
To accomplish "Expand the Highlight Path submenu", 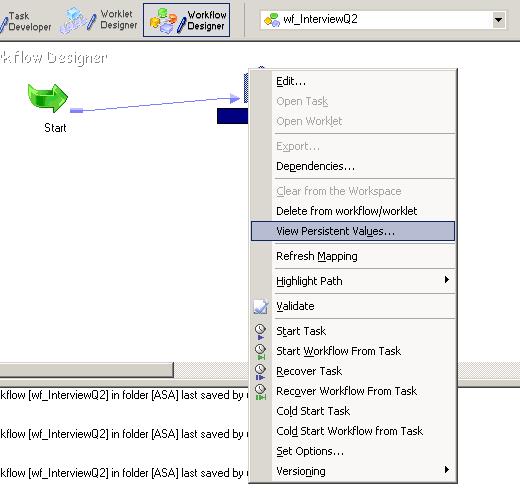I will tap(353, 281).
